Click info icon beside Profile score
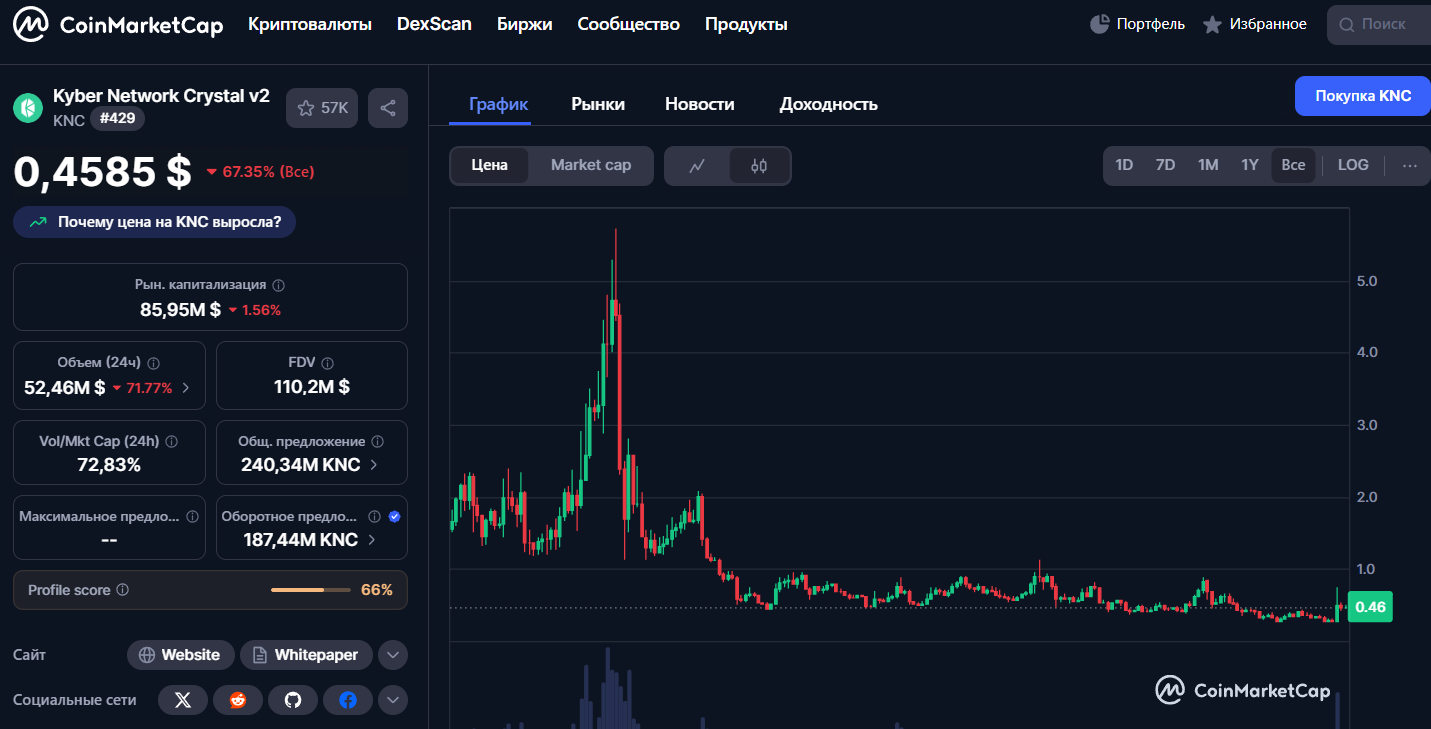1431x729 pixels. point(123,590)
